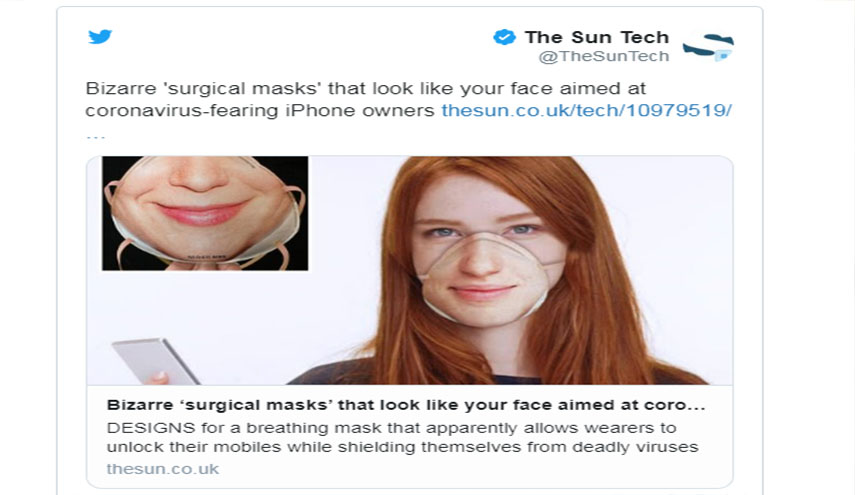Click the smiling lips on the inset mask
The image size is (855, 495).
pyautogui.click(x=202, y=213)
